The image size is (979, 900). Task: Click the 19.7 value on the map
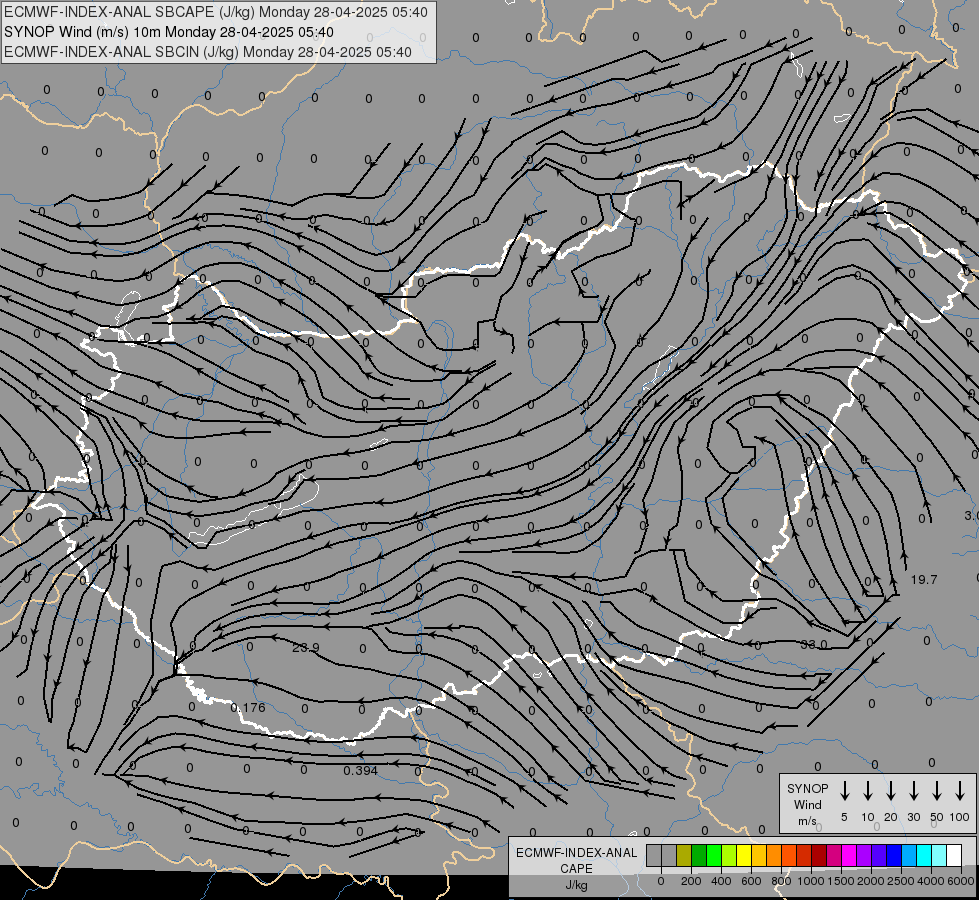[924, 580]
